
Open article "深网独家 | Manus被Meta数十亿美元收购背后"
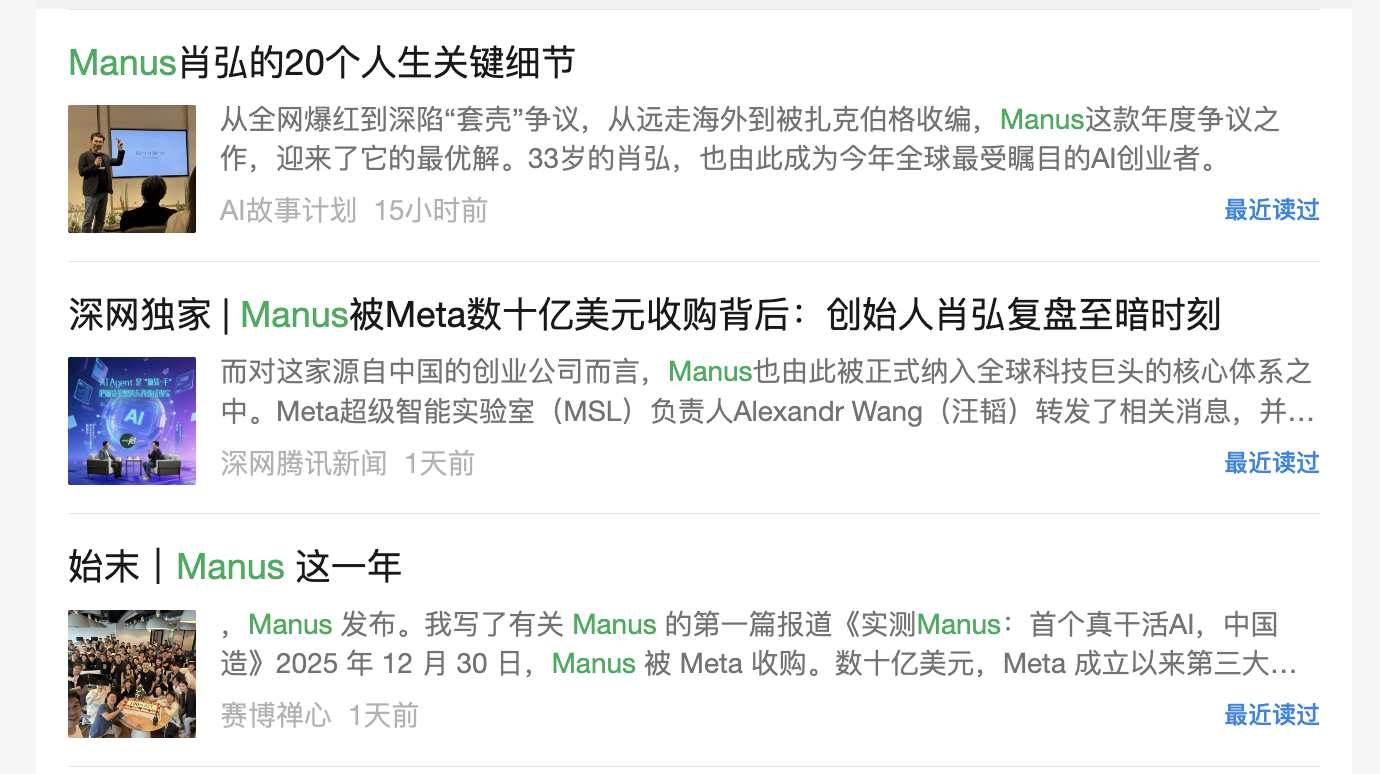coord(645,315)
